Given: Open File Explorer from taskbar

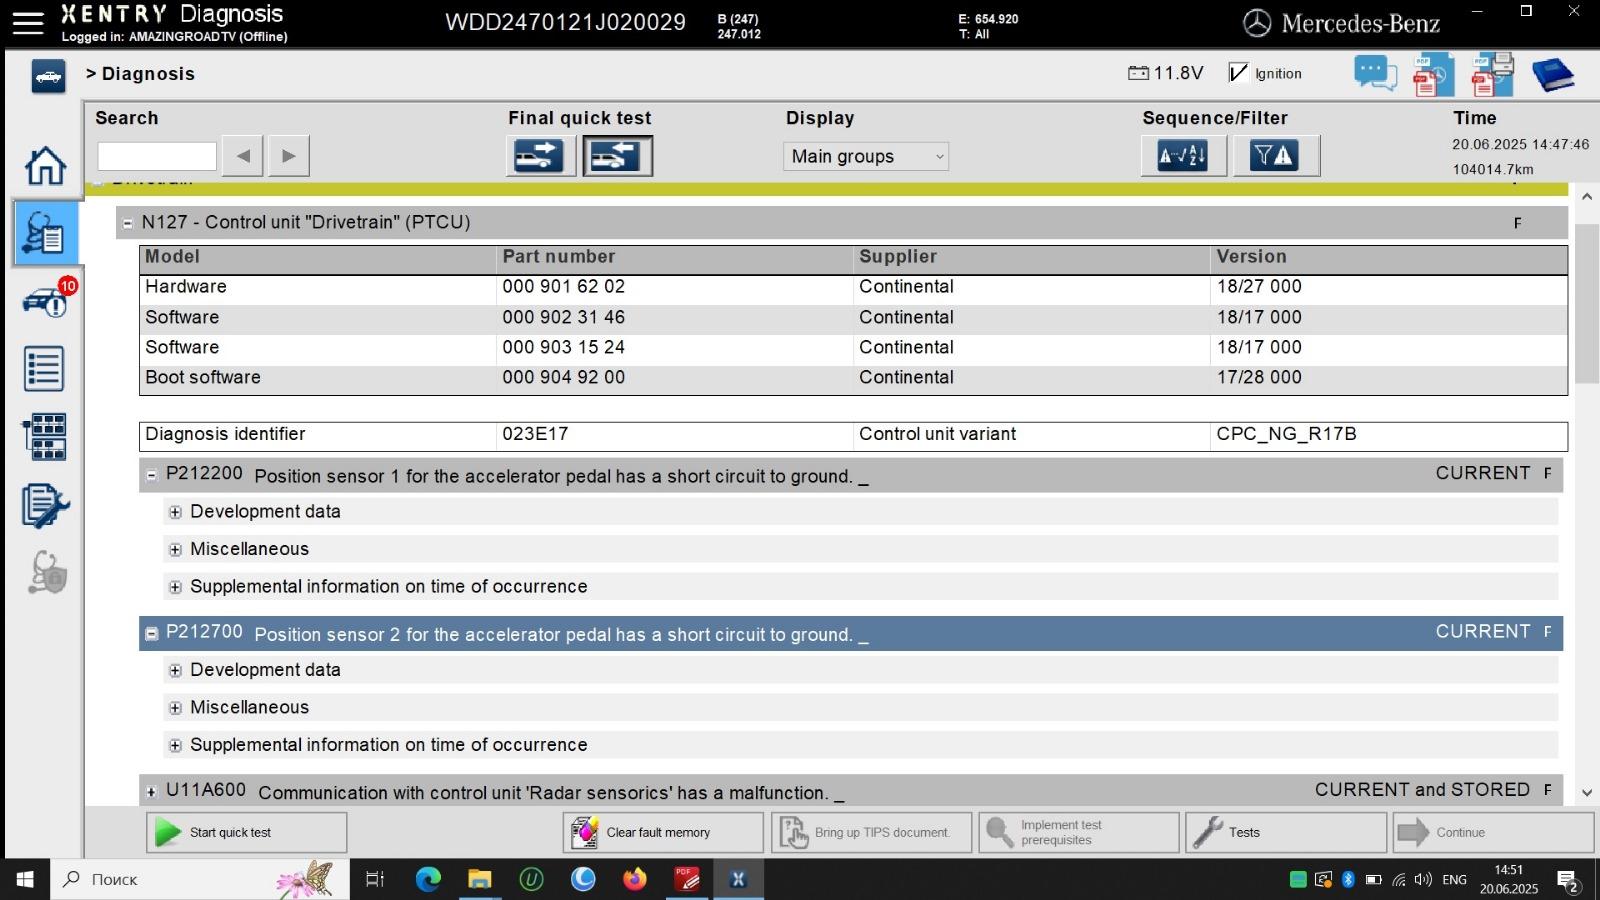Looking at the screenshot, I should (x=479, y=879).
